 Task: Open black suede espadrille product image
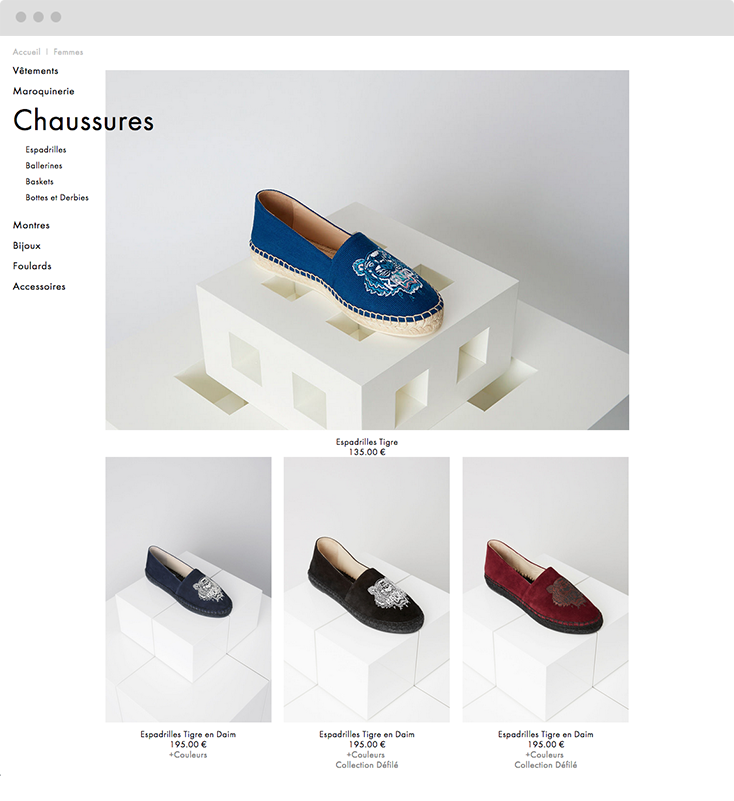367,590
